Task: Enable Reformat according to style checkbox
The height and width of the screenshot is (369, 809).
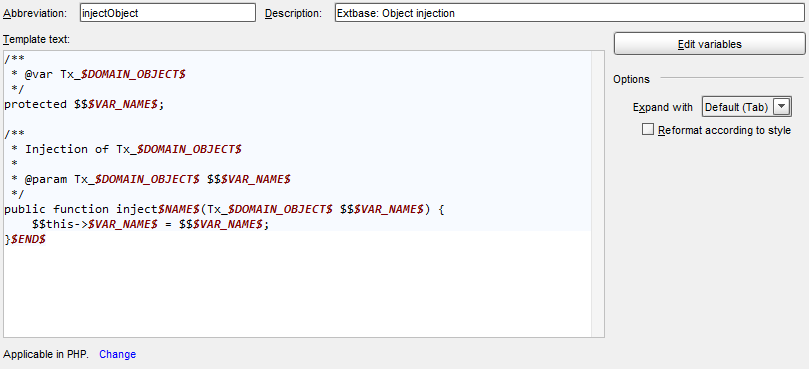Action: tap(648, 130)
